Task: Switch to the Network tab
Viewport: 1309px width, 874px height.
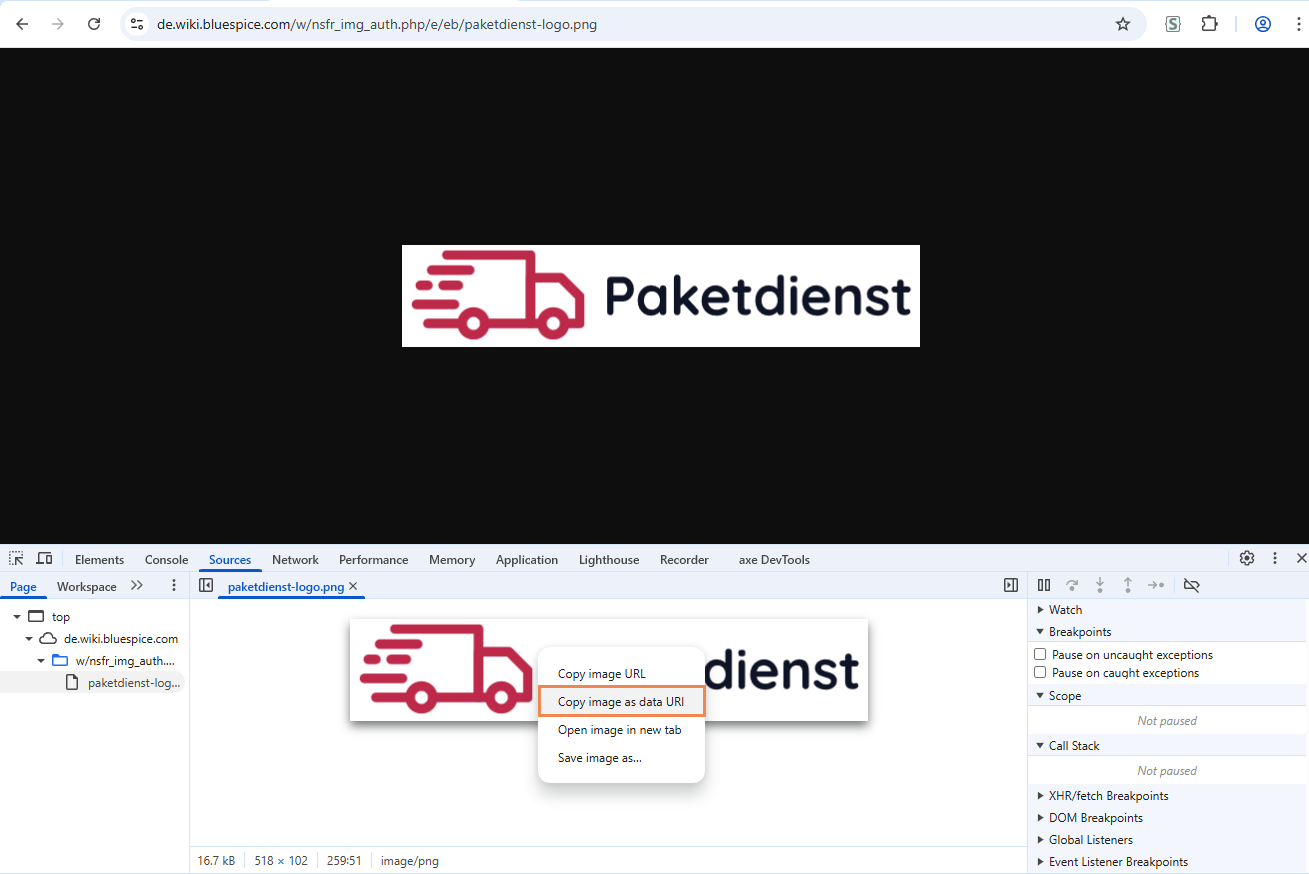Action: [295, 560]
